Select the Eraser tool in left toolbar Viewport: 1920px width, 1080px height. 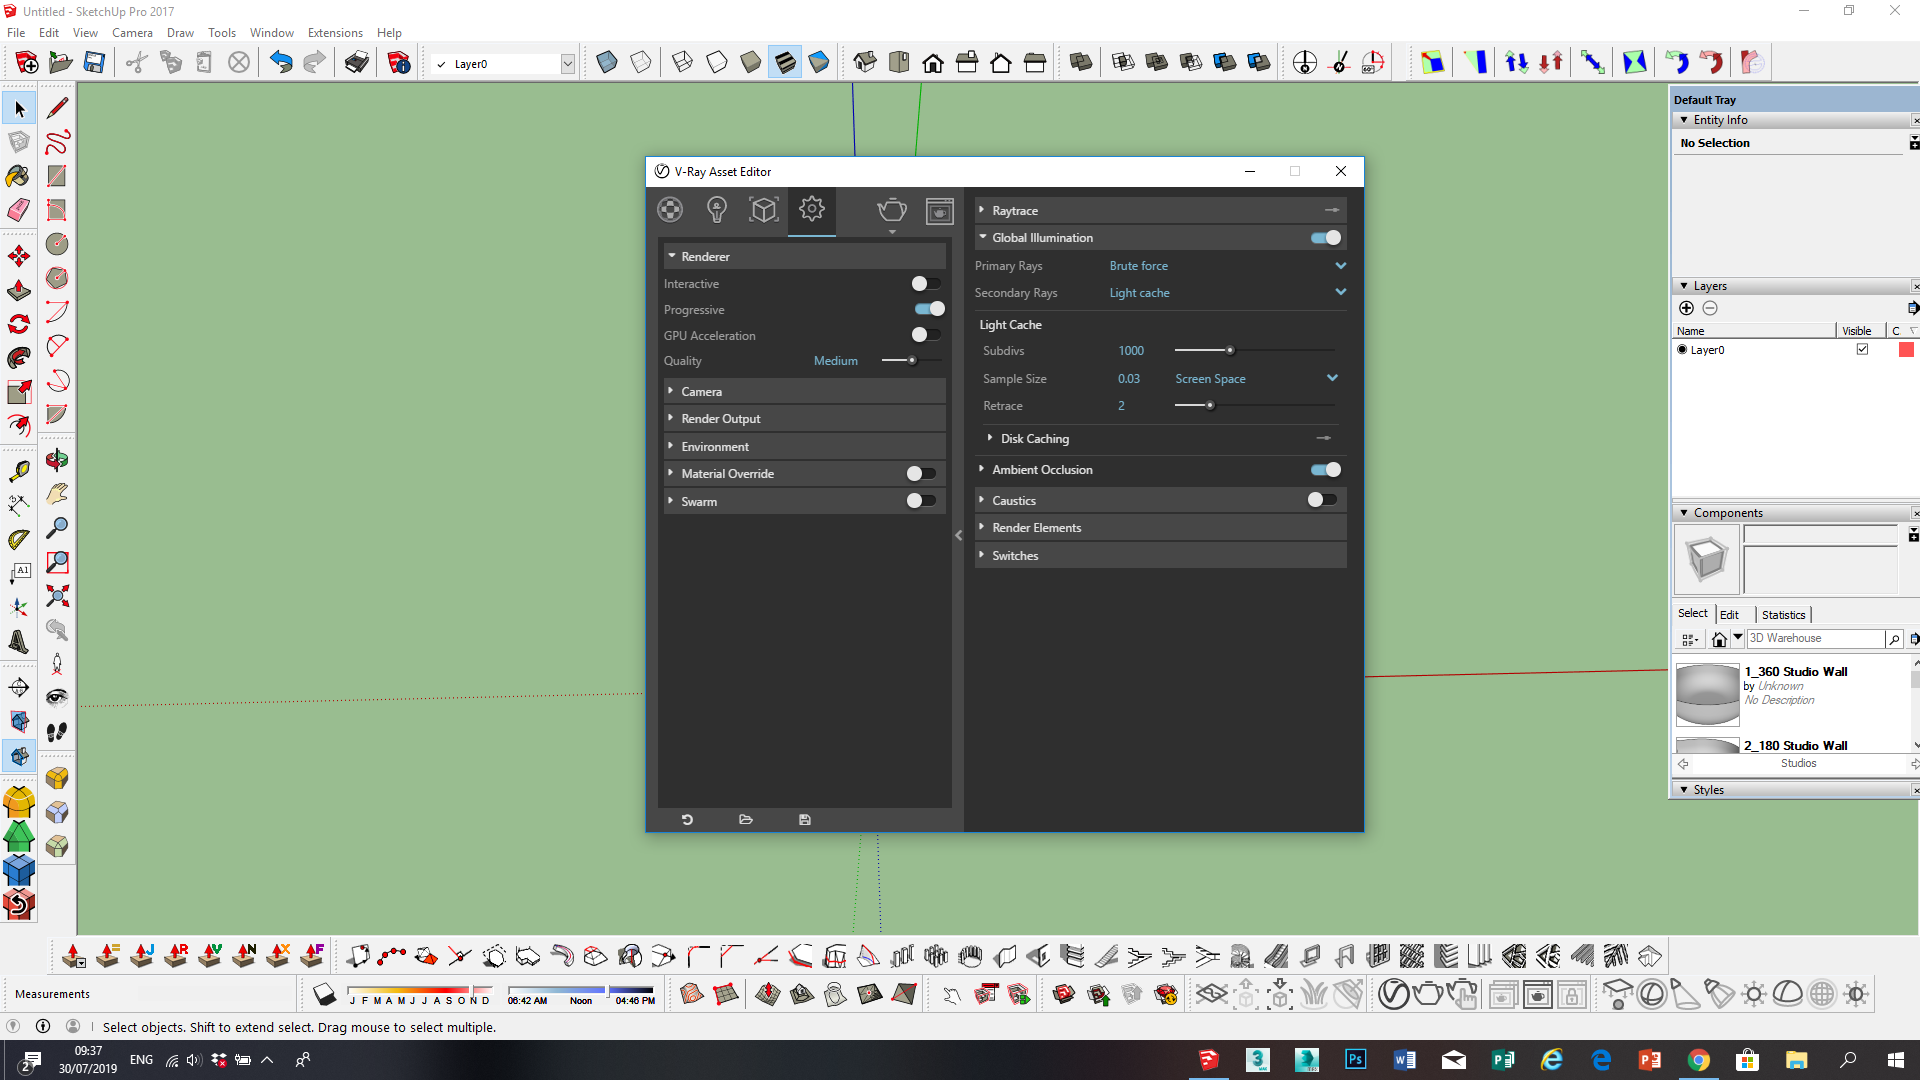pos(19,210)
